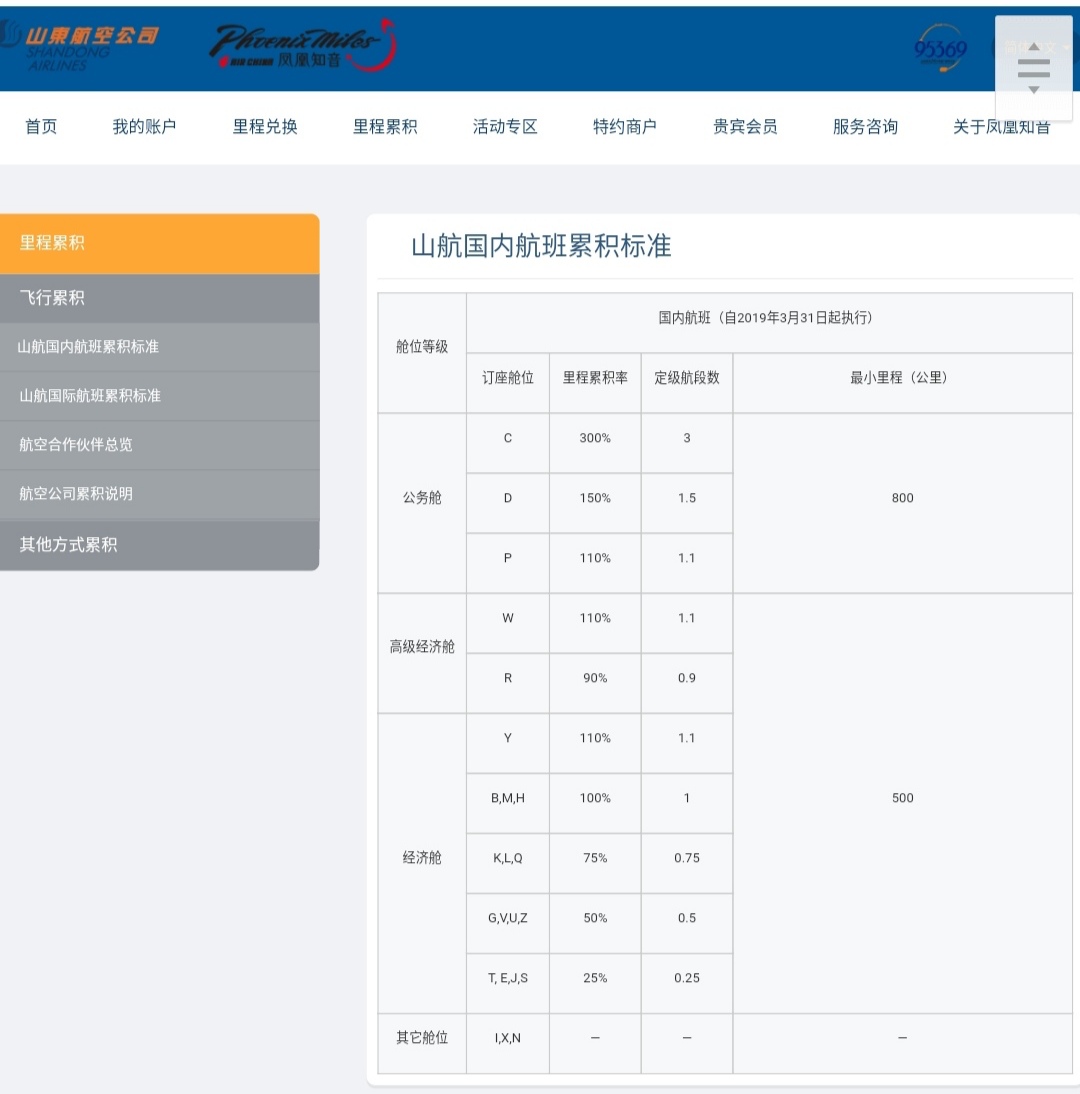This screenshot has height=1094, width=1080.
Task: Open 山航国际航班累积标准 sidebar link
Action: [x=160, y=396]
